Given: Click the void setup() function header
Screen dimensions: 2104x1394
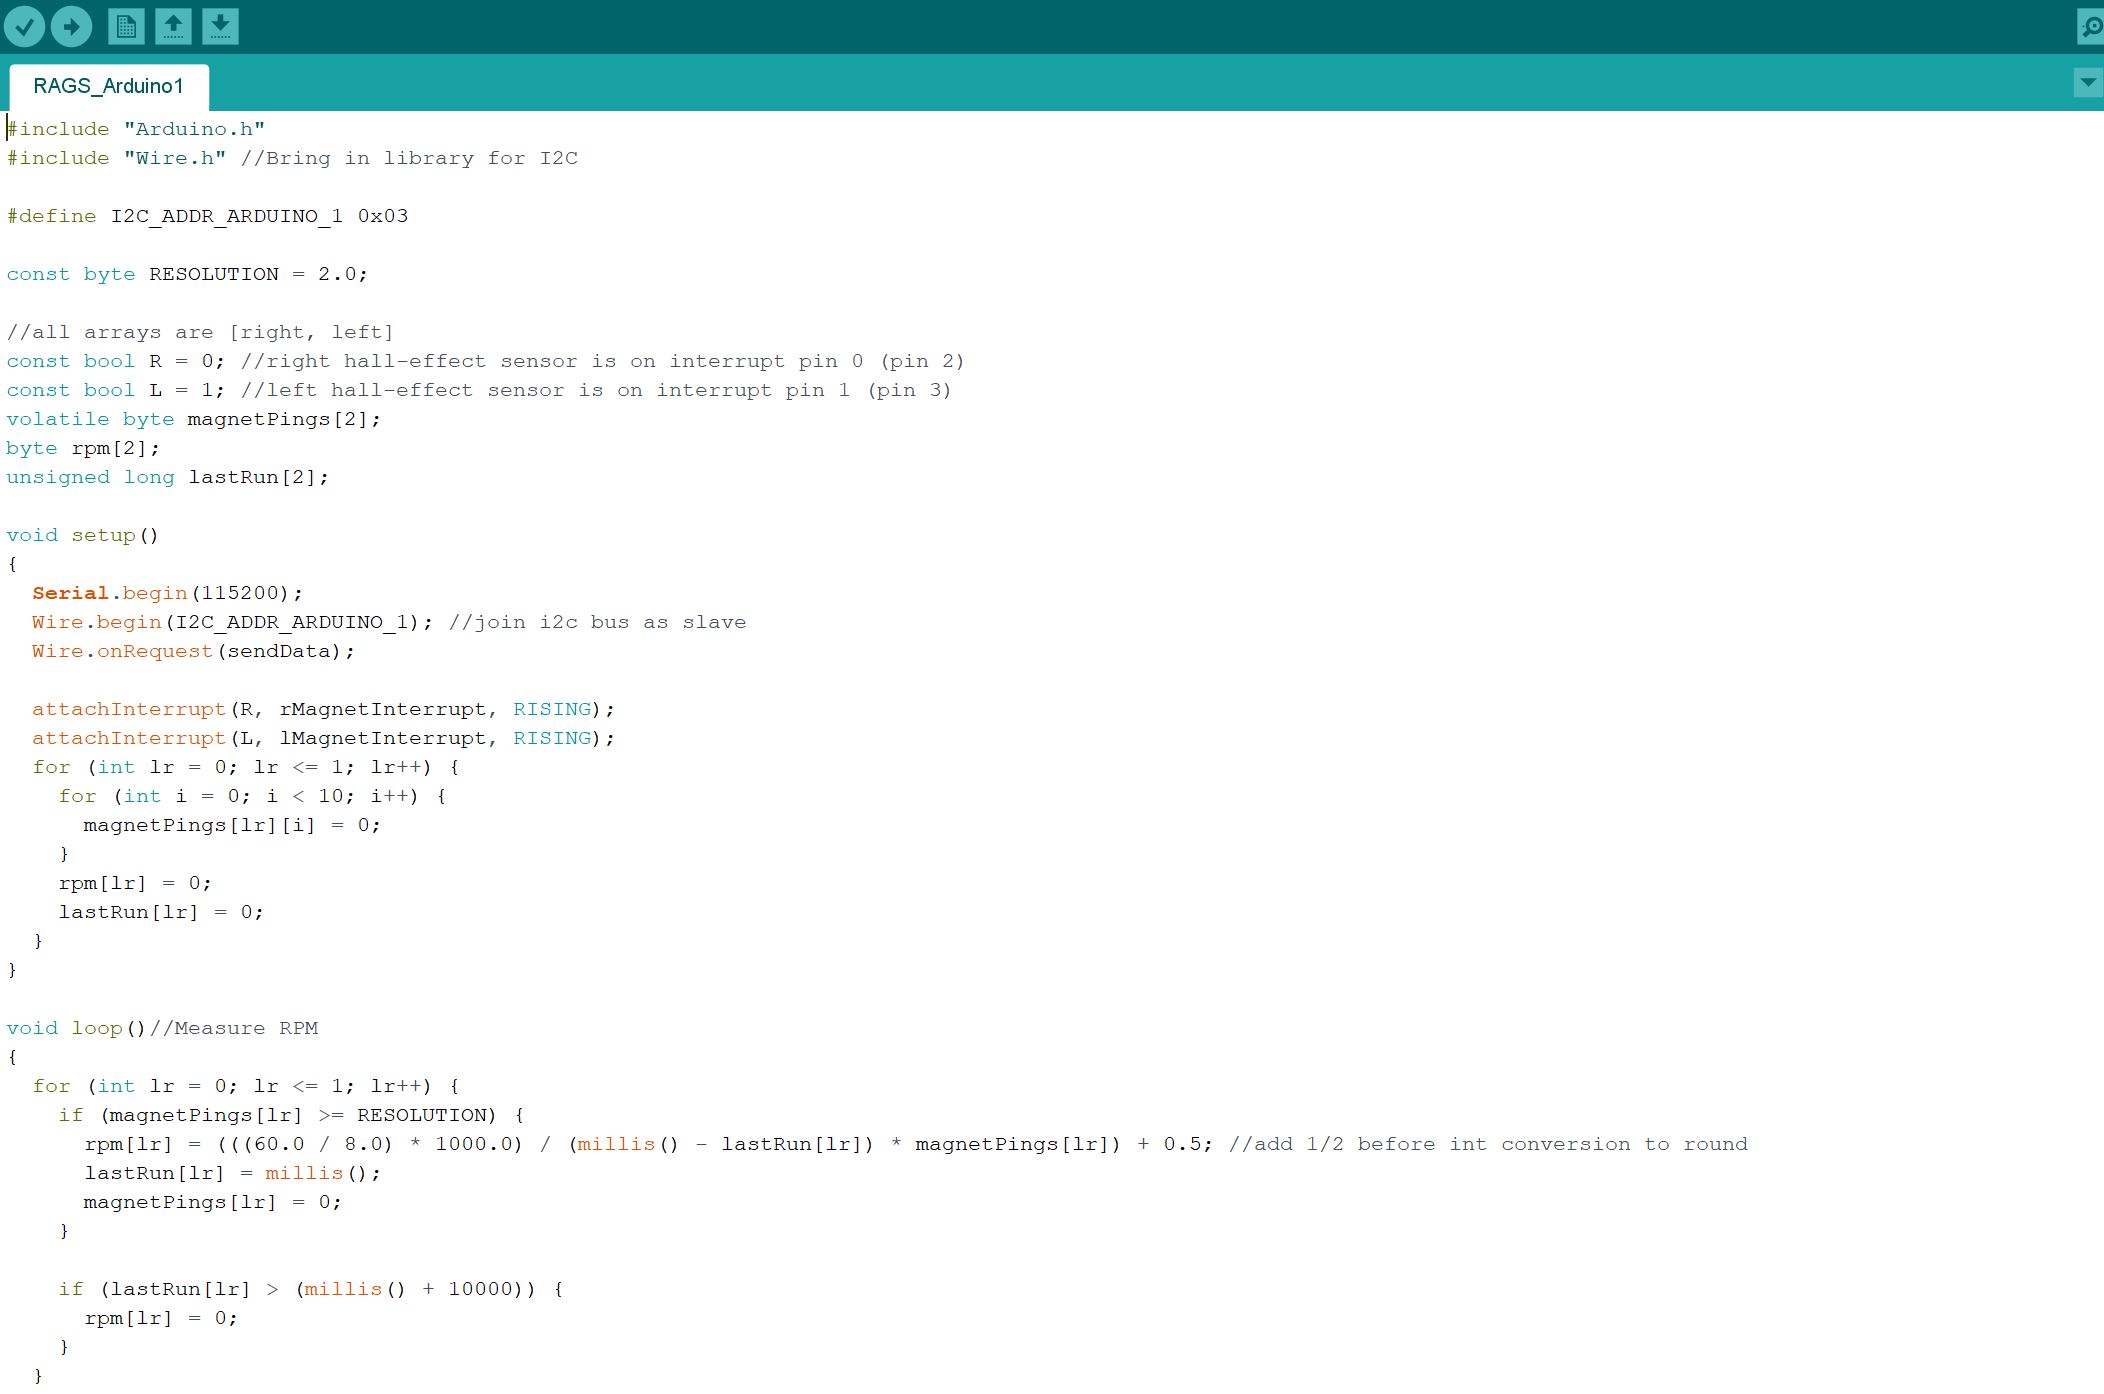Looking at the screenshot, I should tap(82, 535).
